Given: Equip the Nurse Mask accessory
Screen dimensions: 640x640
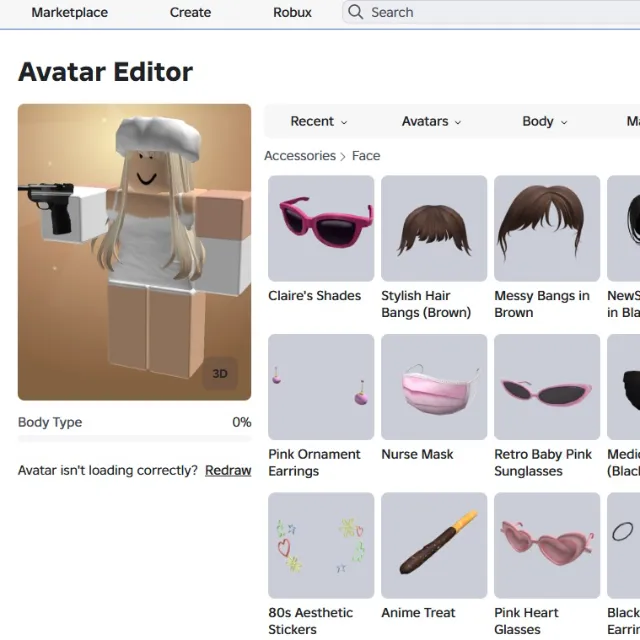Looking at the screenshot, I should coord(434,387).
